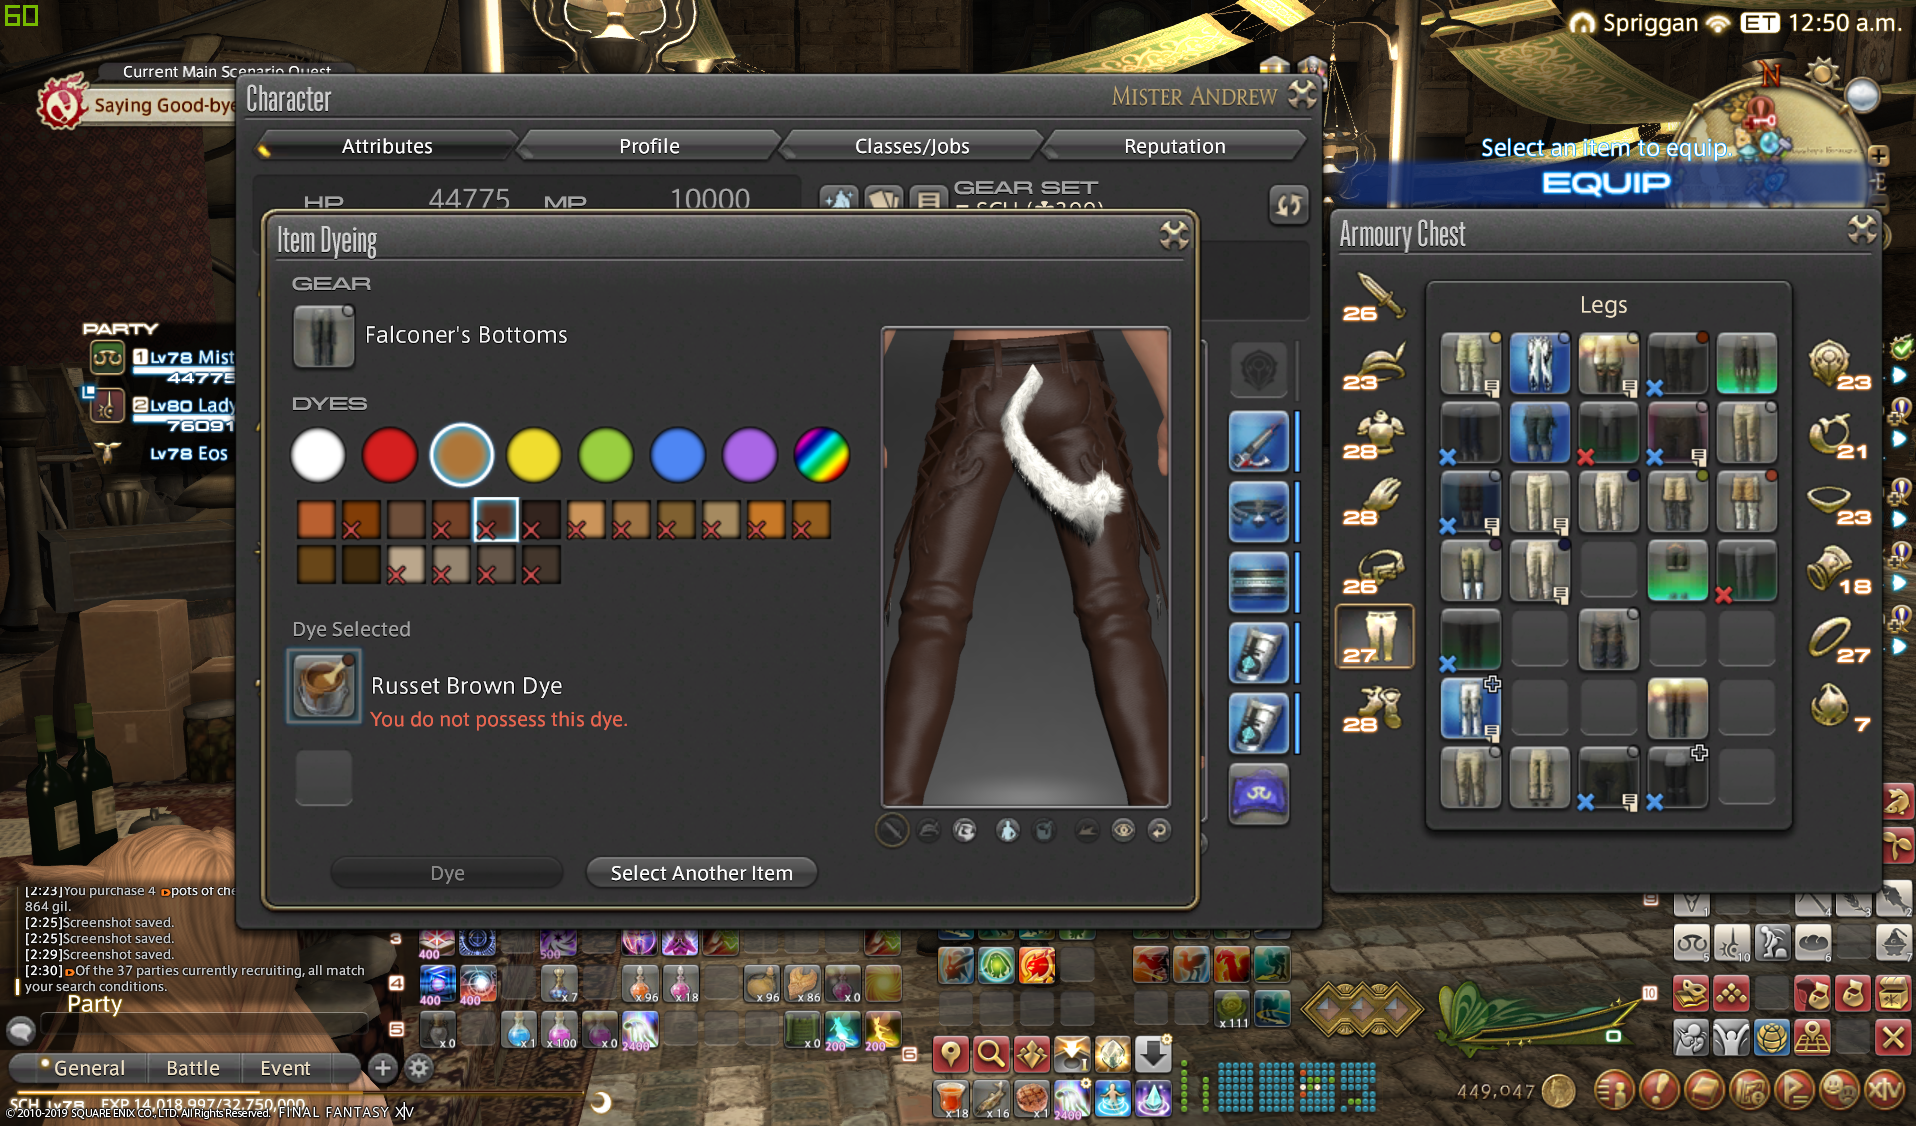Screen dimensions: 1916x1126
Task: Open the Logs book menu icon
Action: coord(1704,1090)
